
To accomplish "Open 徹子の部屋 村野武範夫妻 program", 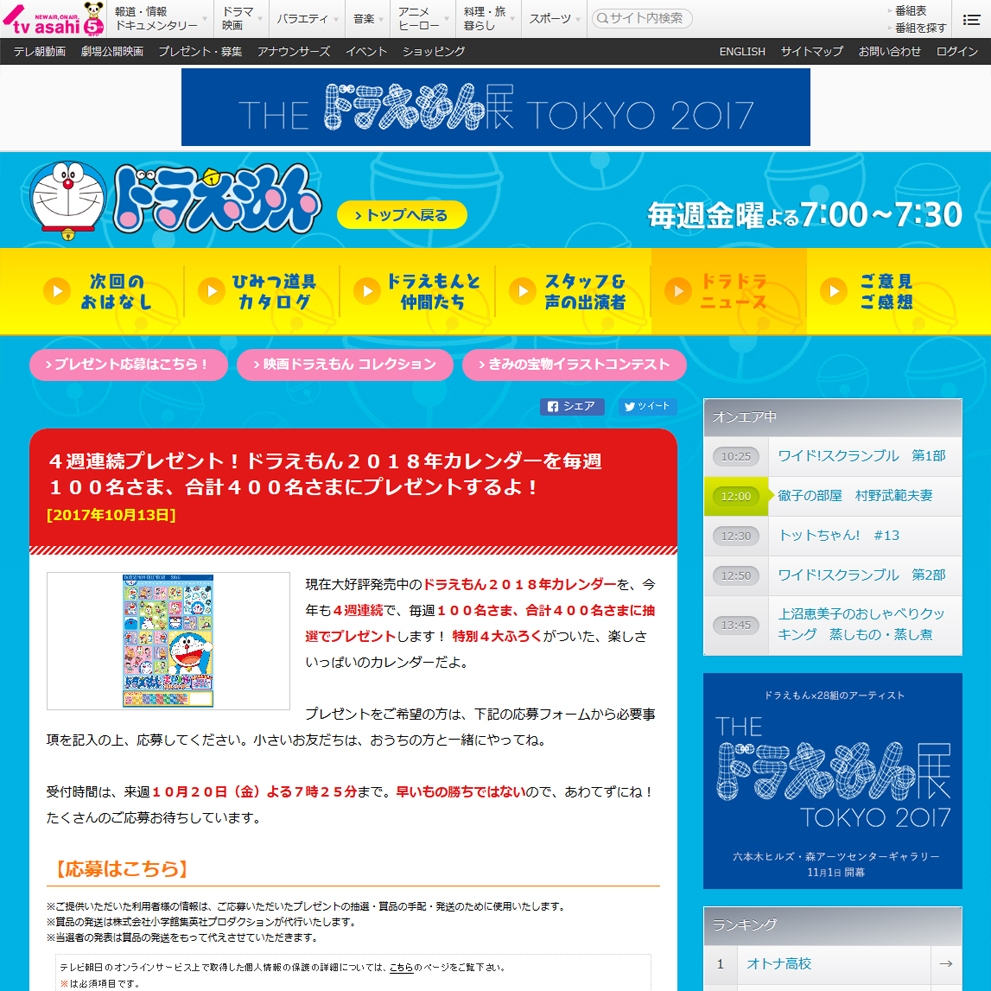I will pyautogui.click(x=855, y=496).
